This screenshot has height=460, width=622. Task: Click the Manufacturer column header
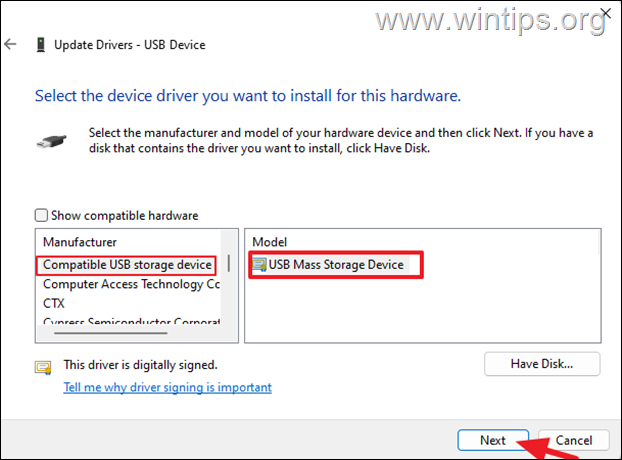pos(80,242)
